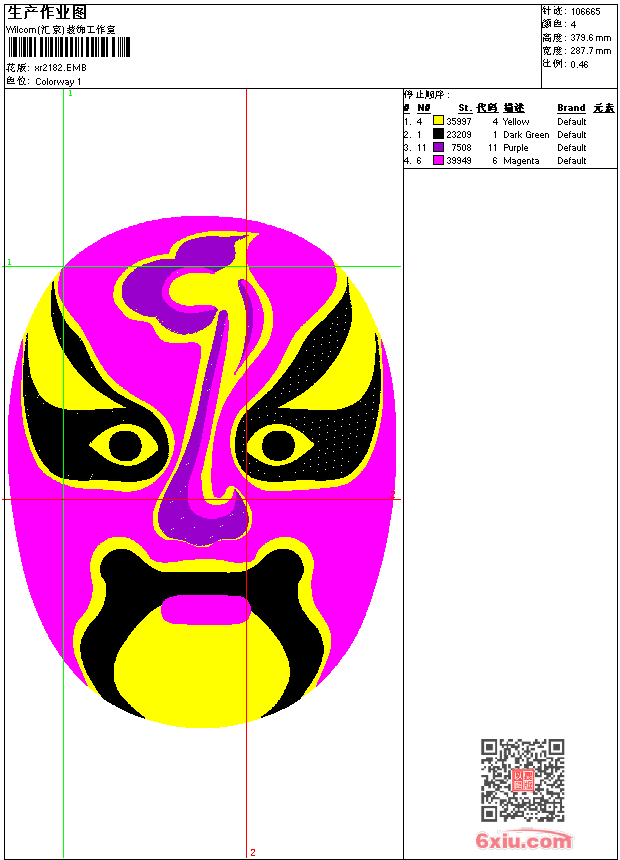Click the barcode under the Wilcom heading
This screenshot has width=620, height=860.
69,47
